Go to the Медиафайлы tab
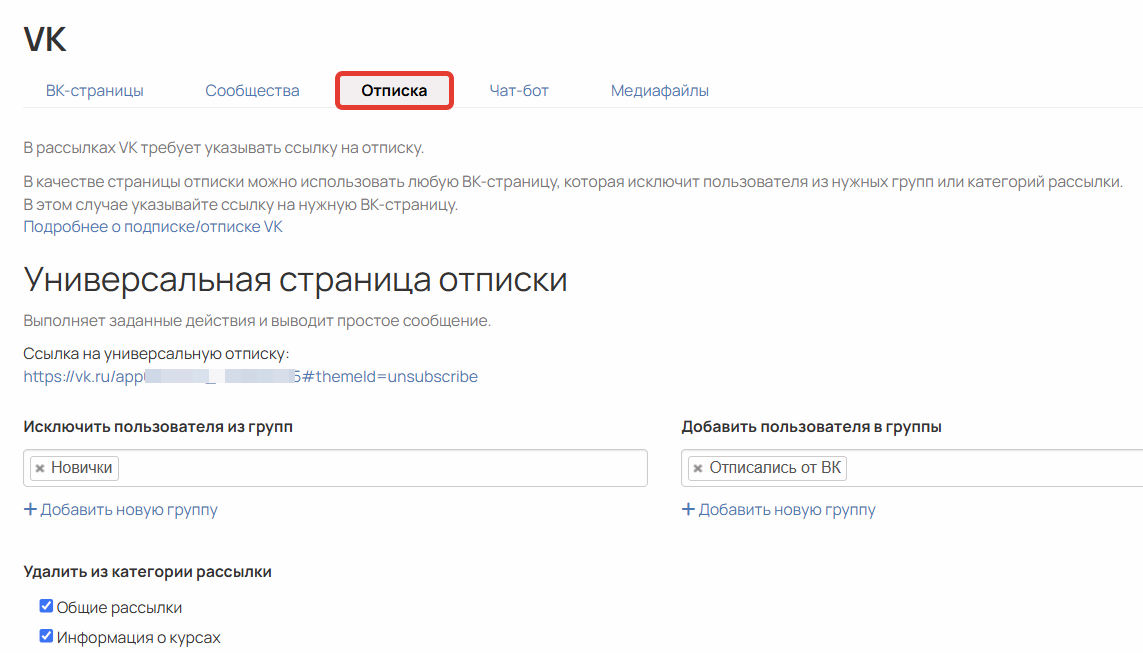 click(660, 90)
